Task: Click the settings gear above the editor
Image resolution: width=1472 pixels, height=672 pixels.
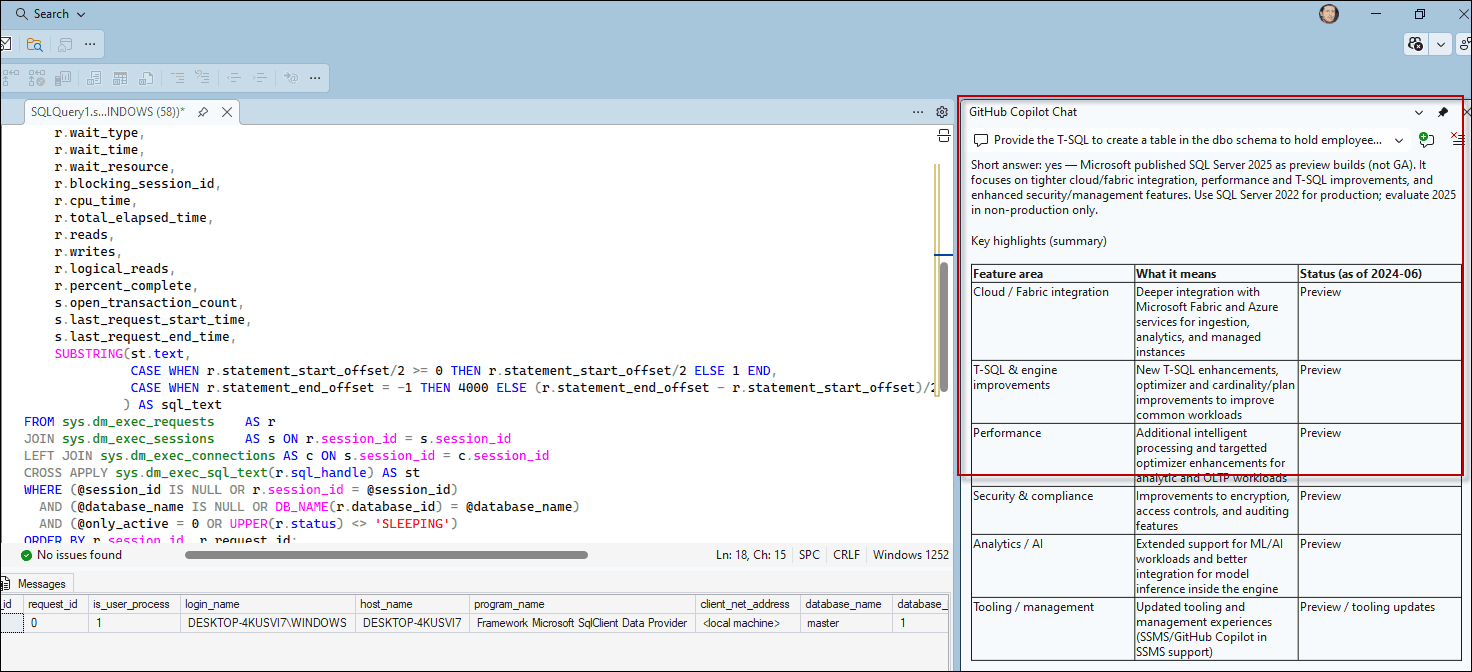Action: point(941,112)
